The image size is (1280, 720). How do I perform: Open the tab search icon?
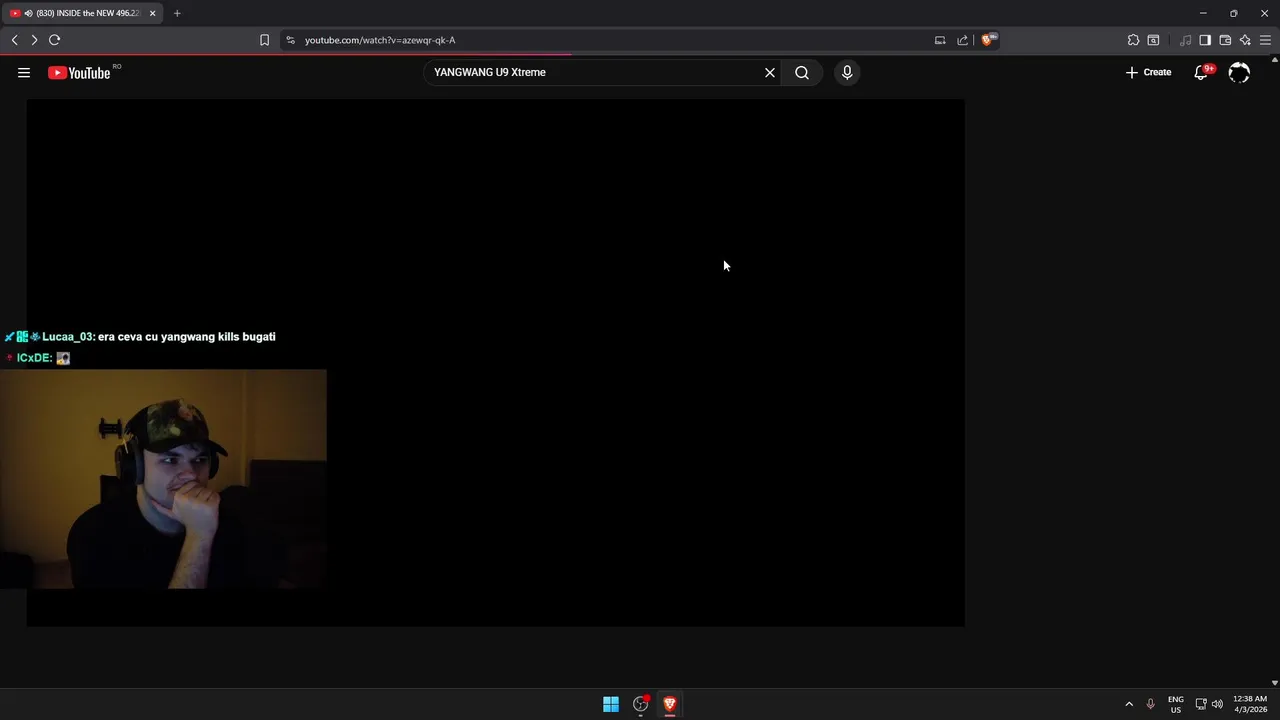click(x=1153, y=40)
